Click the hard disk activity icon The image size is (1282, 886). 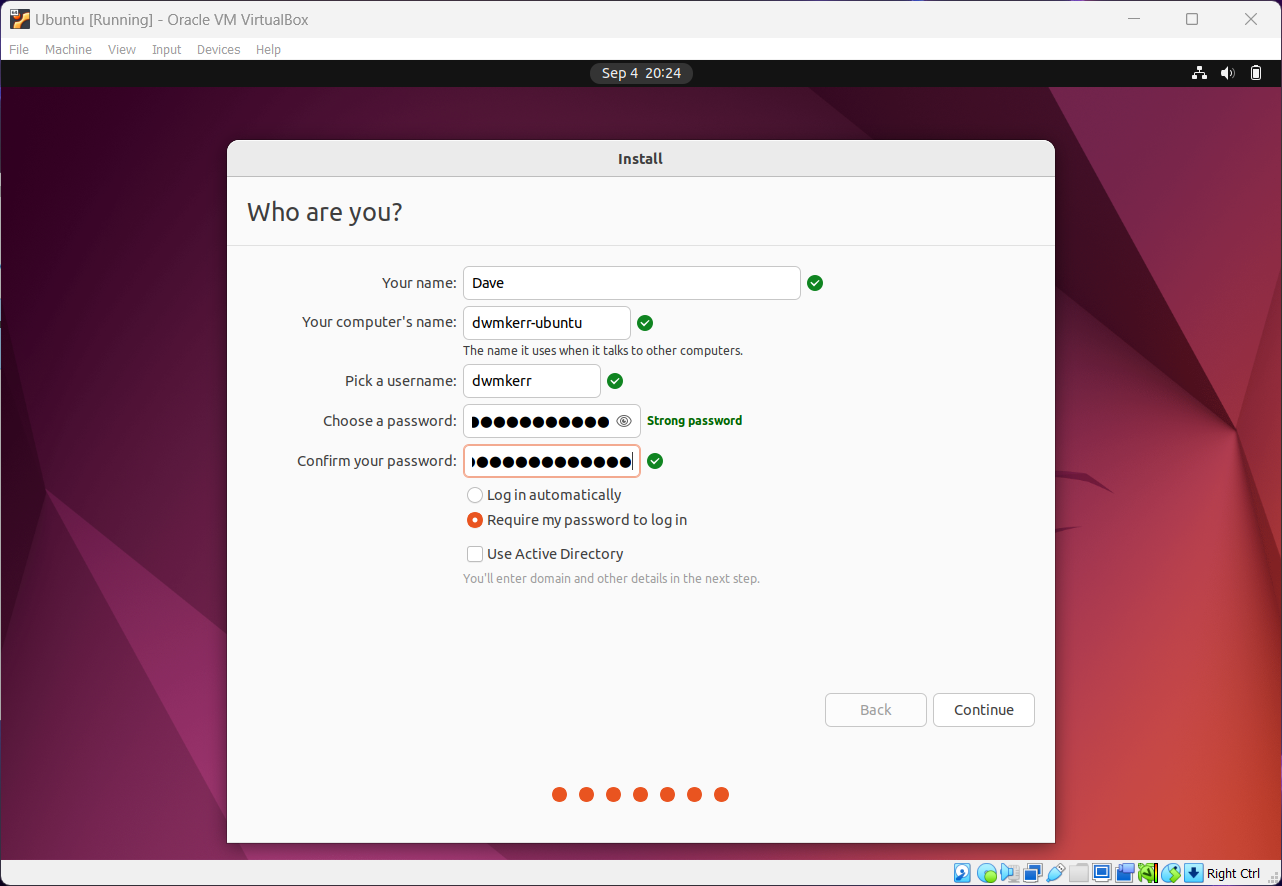pyautogui.click(x=962, y=873)
